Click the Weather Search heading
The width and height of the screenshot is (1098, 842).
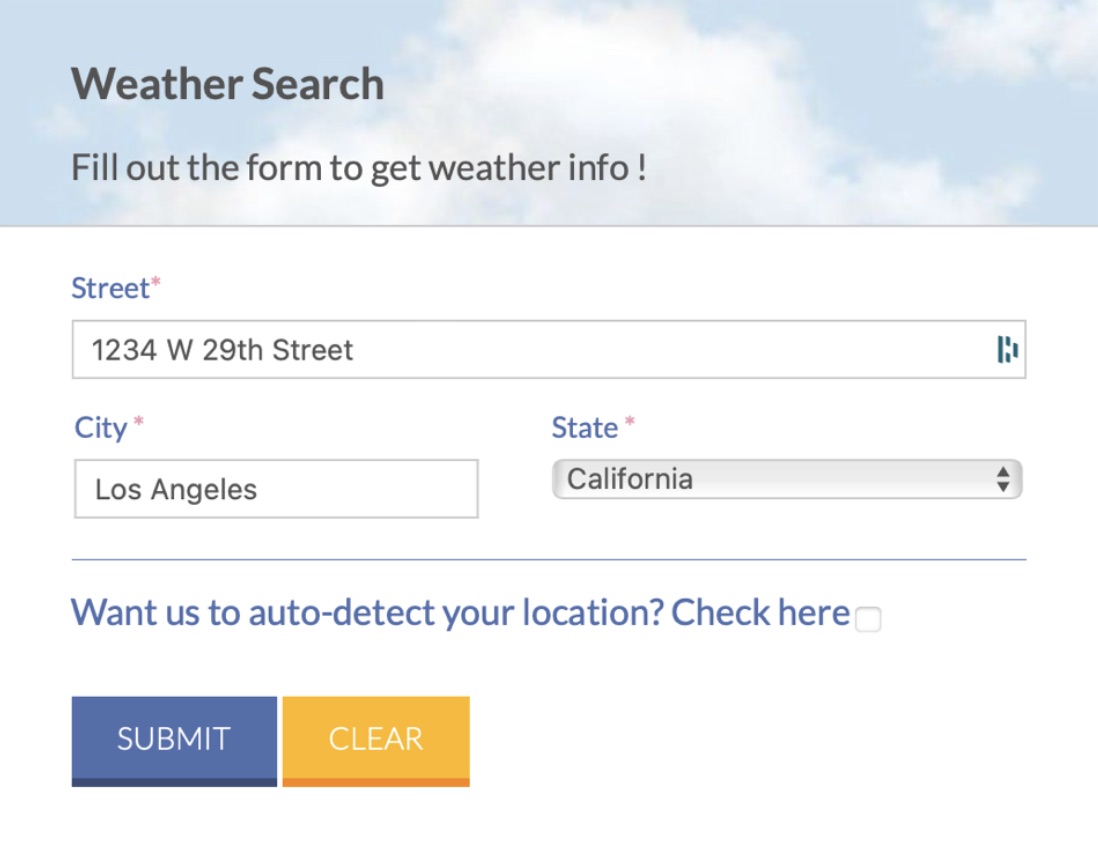(228, 84)
